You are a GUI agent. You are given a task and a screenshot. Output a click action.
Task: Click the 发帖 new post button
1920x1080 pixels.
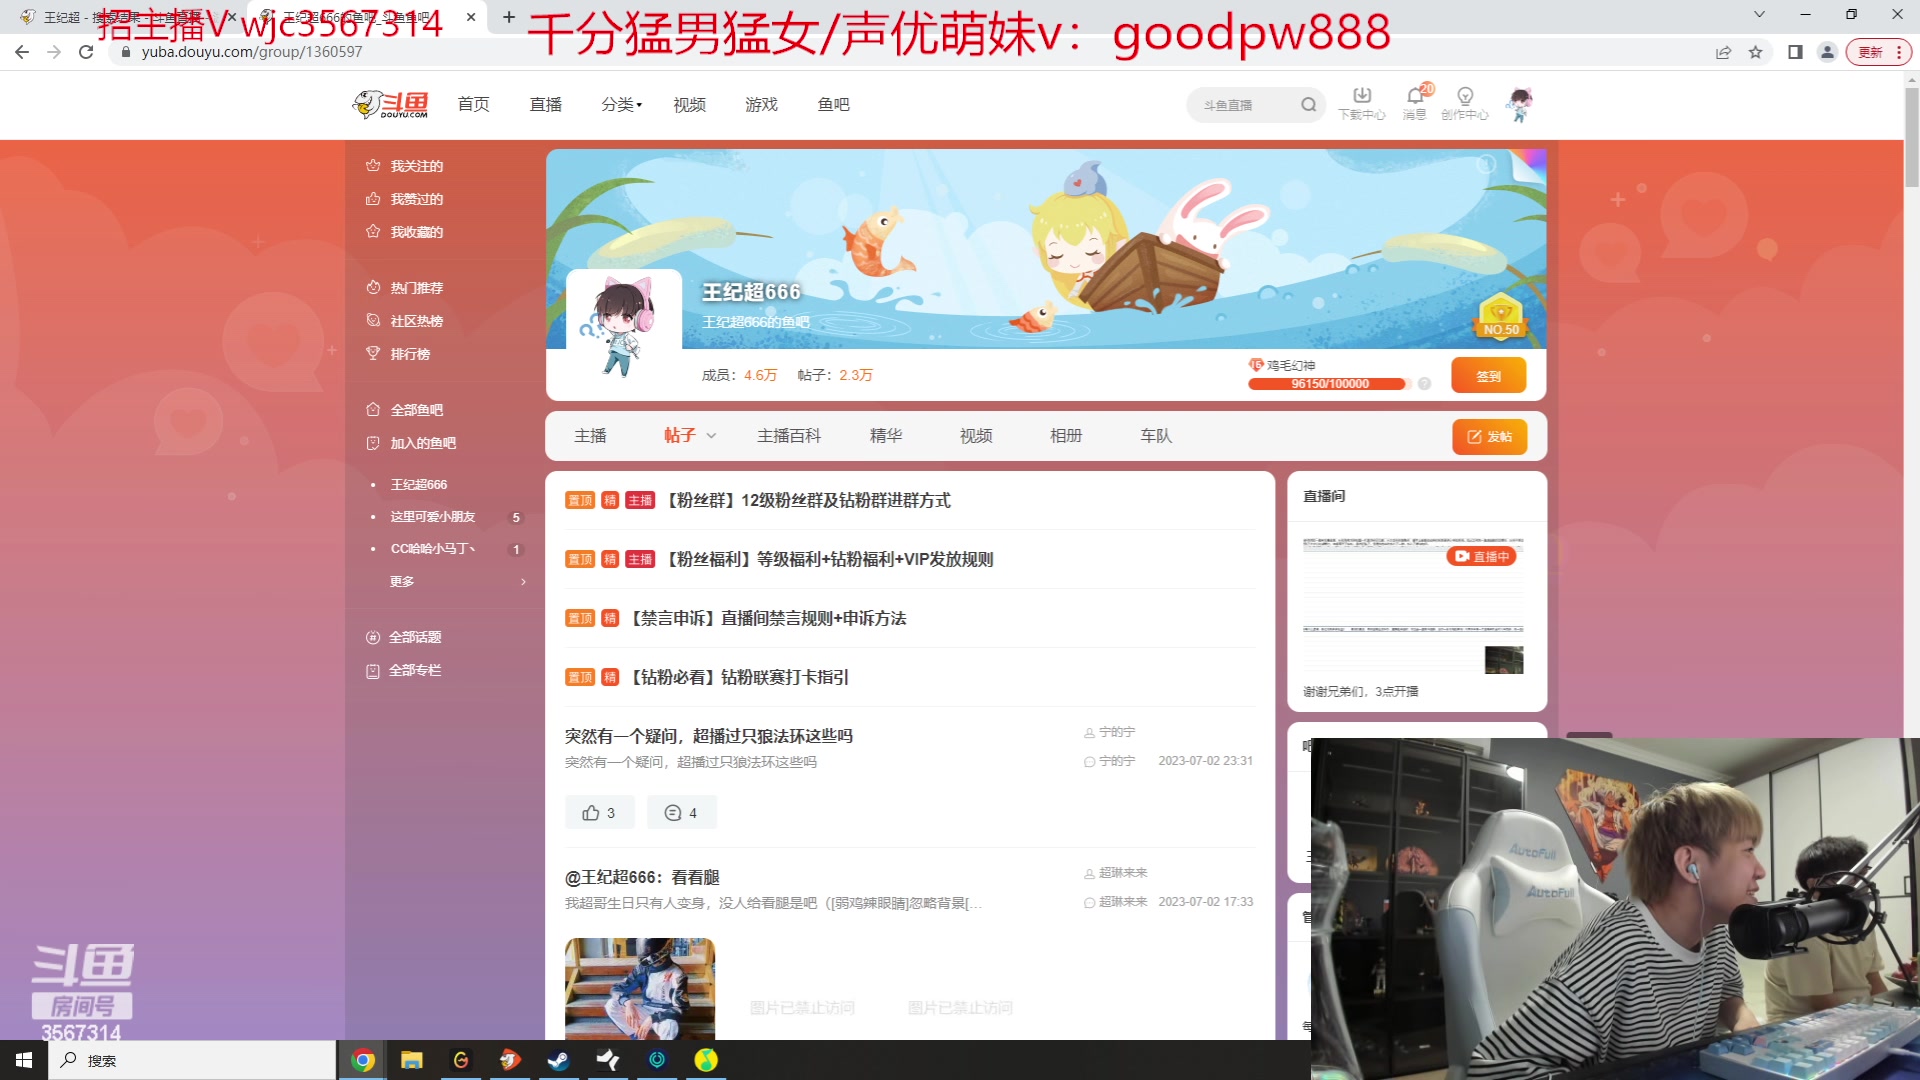point(1489,437)
